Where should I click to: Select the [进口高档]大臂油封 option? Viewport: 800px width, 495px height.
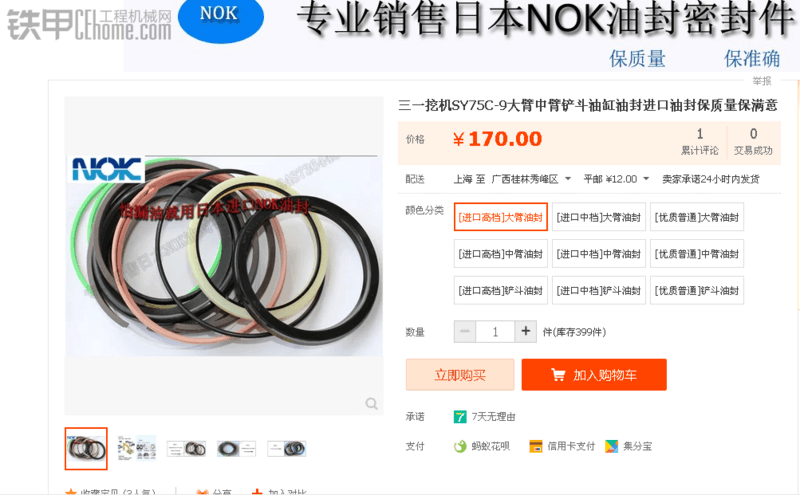click(501, 217)
